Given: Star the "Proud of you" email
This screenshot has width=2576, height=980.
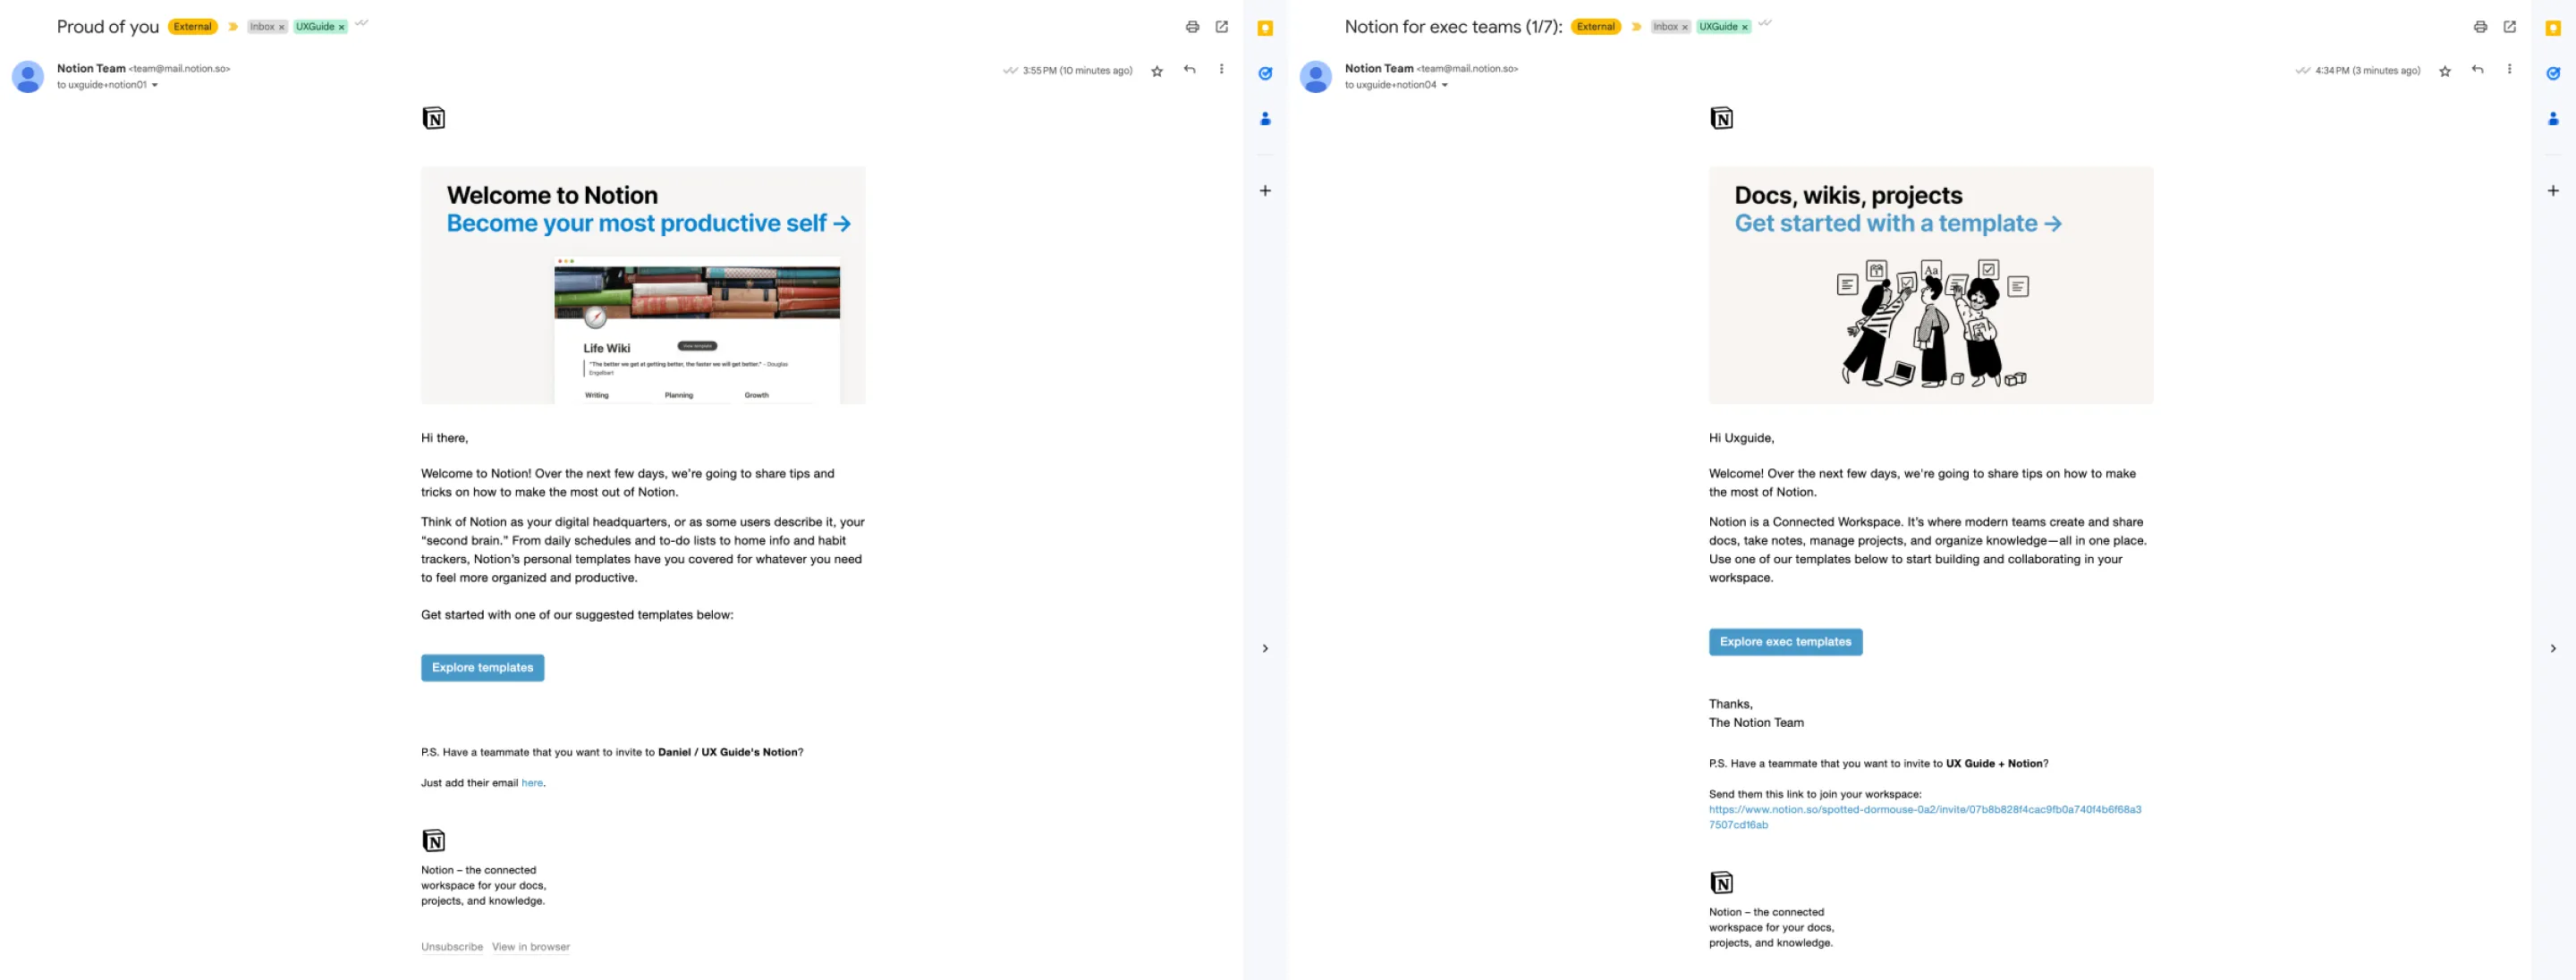Looking at the screenshot, I should 1157,72.
